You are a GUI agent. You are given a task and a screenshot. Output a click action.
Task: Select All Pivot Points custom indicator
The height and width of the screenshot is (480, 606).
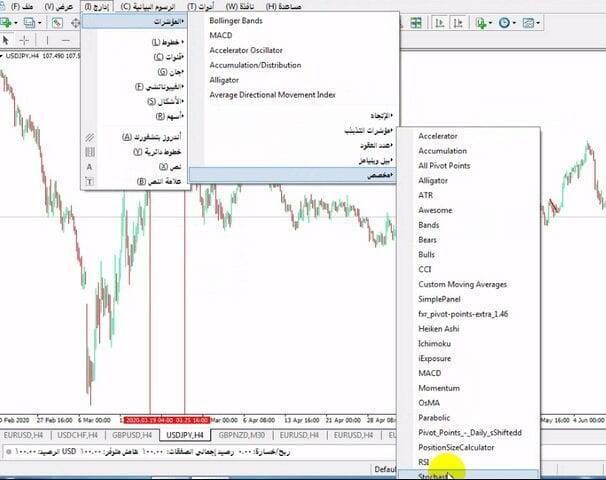(x=444, y=165)
